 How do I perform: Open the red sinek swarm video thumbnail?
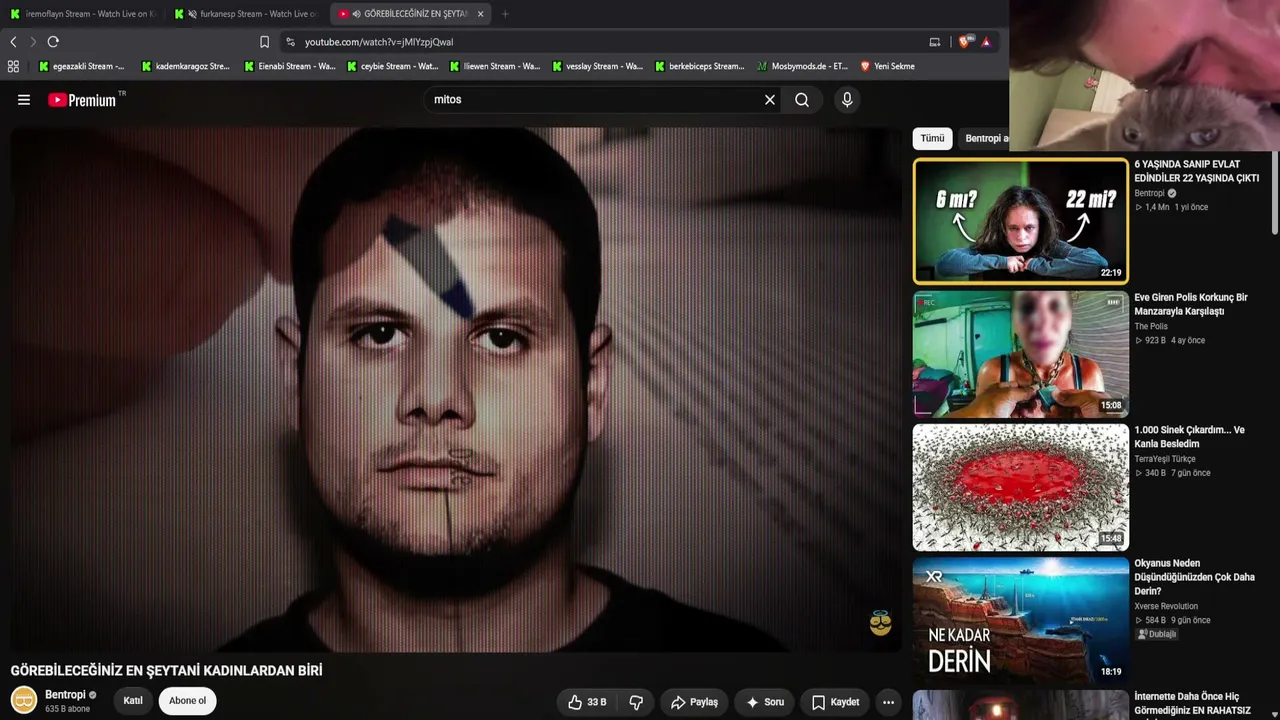pos(1020,487)
